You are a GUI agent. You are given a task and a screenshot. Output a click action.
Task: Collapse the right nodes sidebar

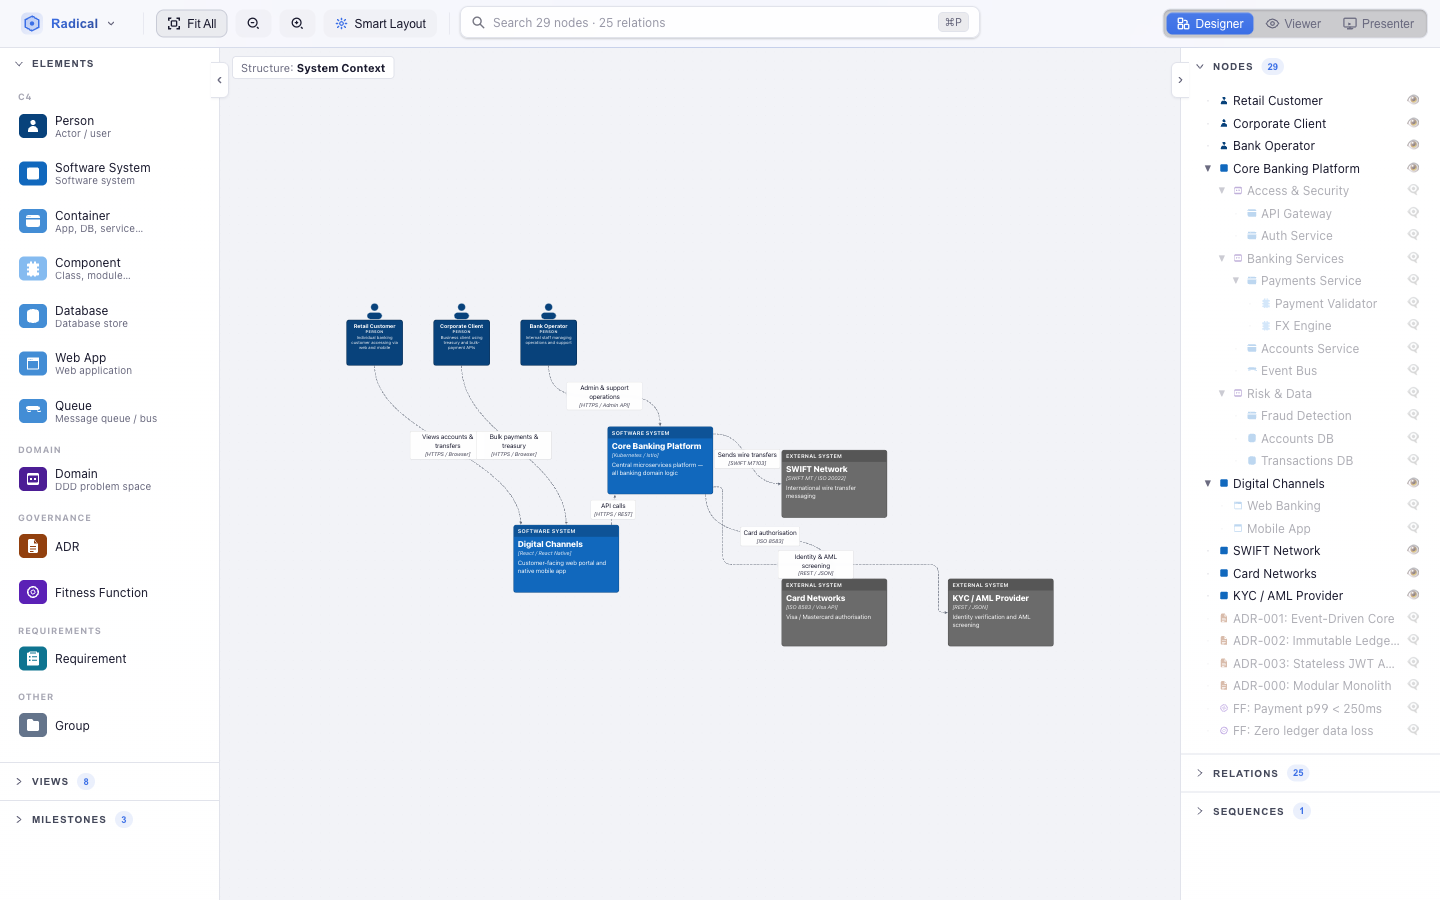(x=1180, y=80)
